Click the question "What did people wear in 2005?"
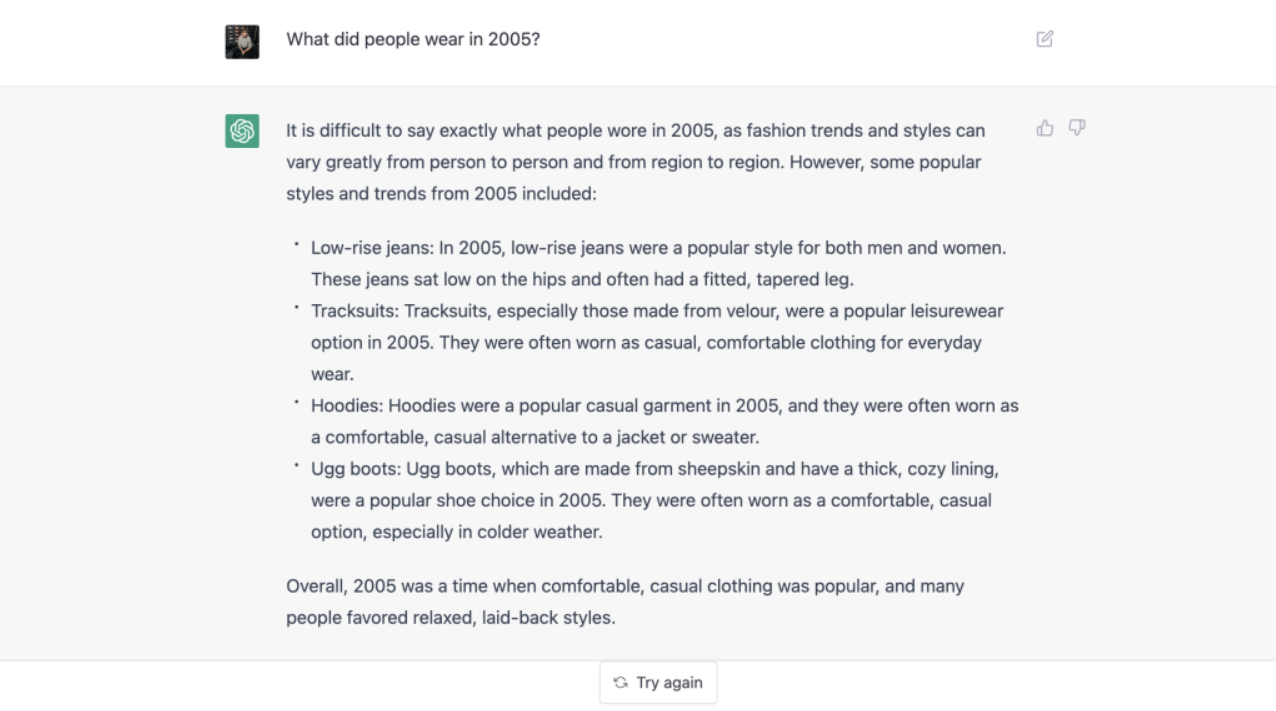This screenshot has height=711, width=1276. tap(413, 40)
